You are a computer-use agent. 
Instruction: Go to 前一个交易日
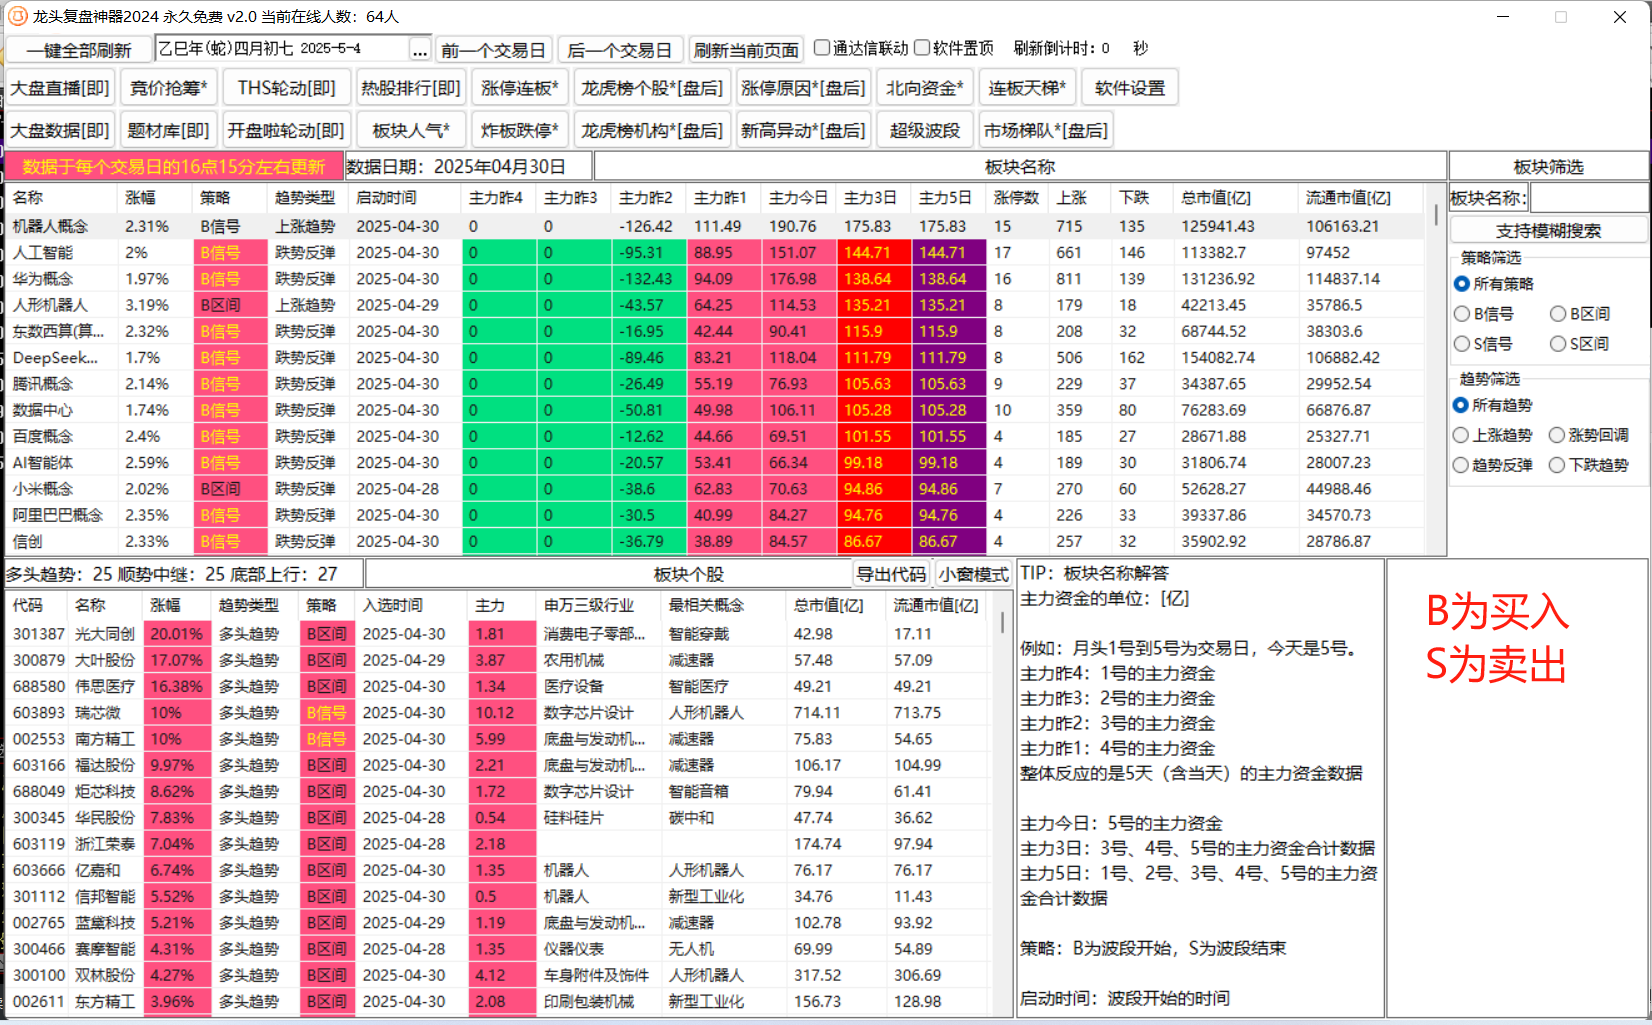[493, 50]
